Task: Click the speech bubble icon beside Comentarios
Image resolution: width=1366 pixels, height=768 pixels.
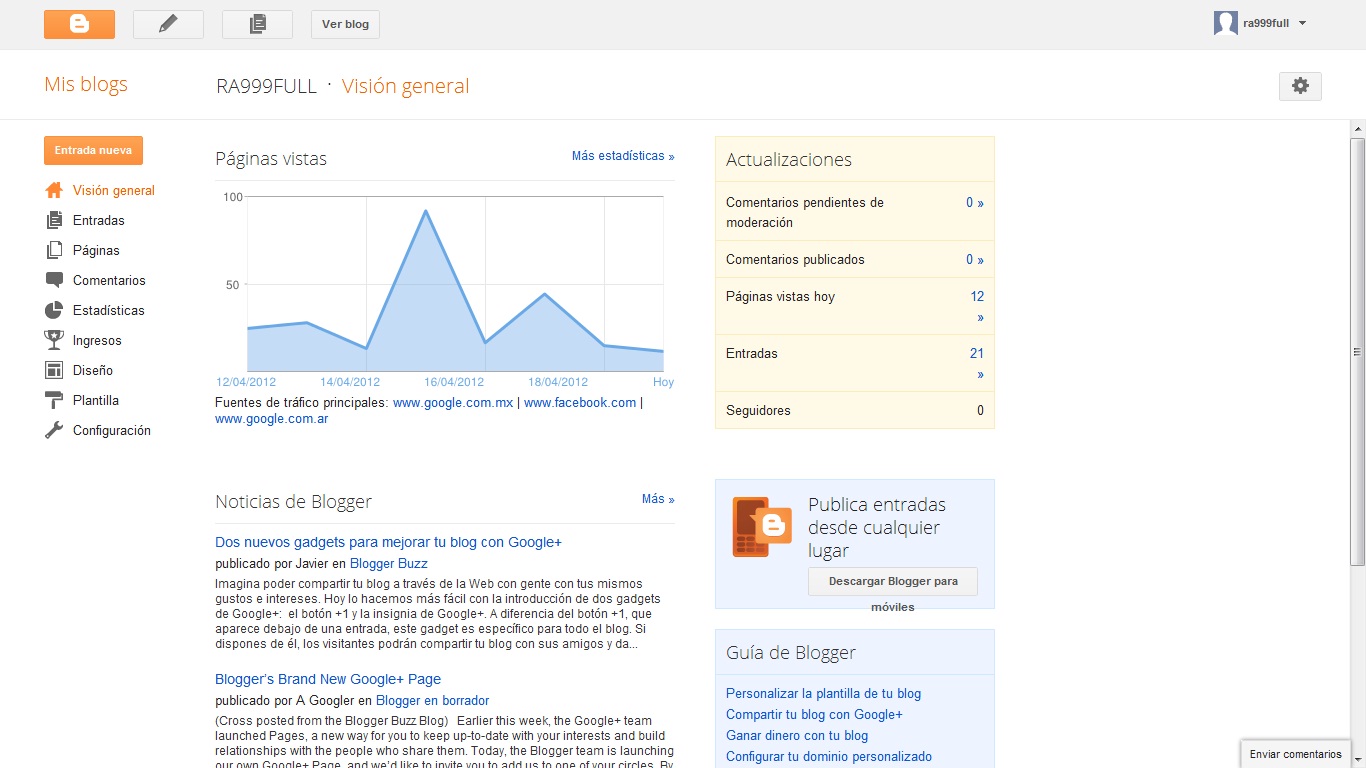Action: click(54, 280)
